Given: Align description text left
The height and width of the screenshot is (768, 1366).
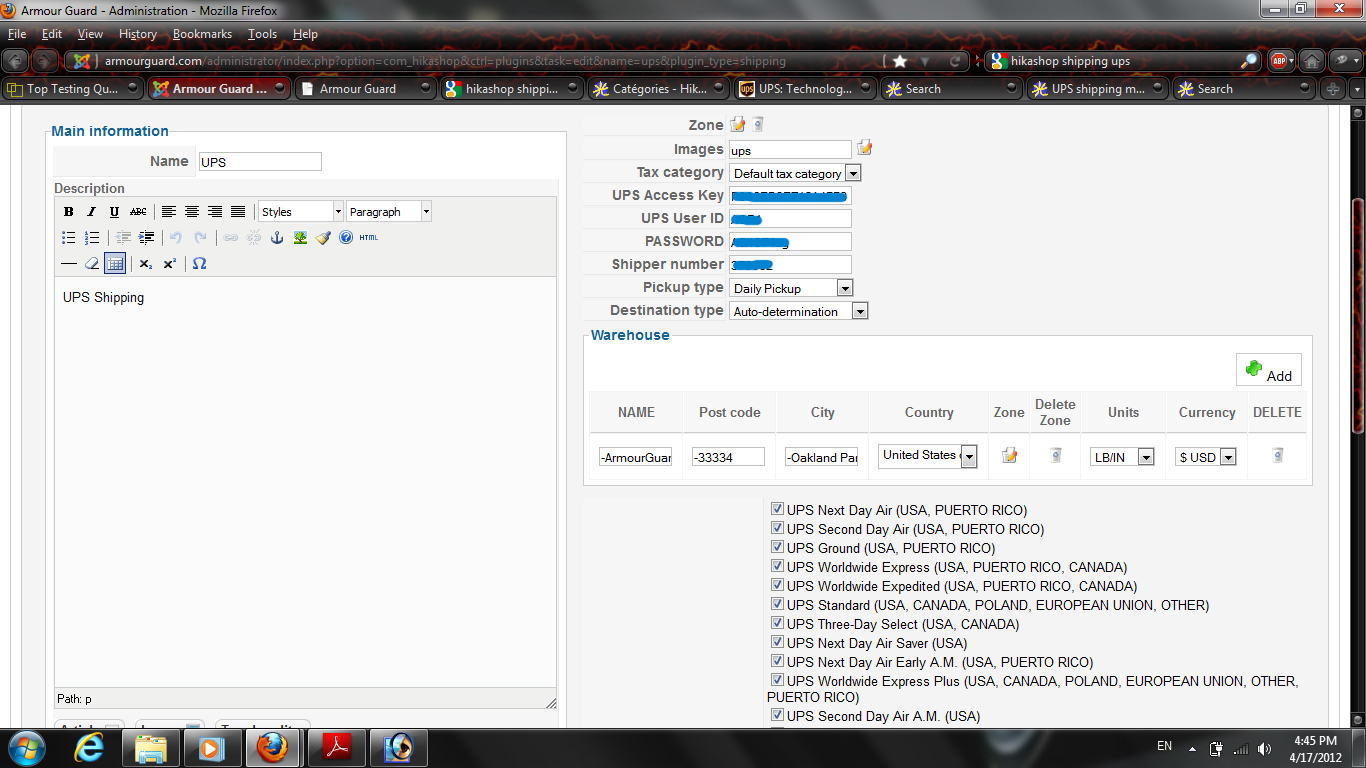Looking at the screenshot, I should click(169, 212).
